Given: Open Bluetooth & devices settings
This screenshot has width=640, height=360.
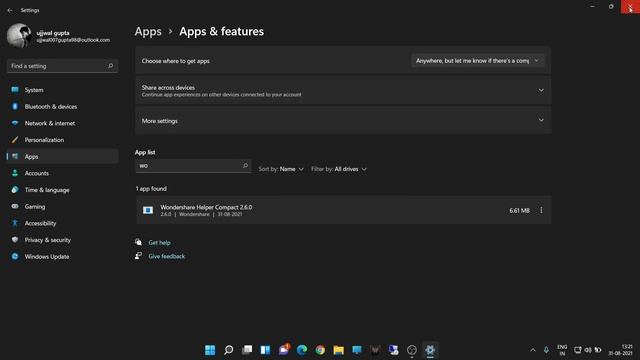Looking at the screenshot, I should 62,107.
